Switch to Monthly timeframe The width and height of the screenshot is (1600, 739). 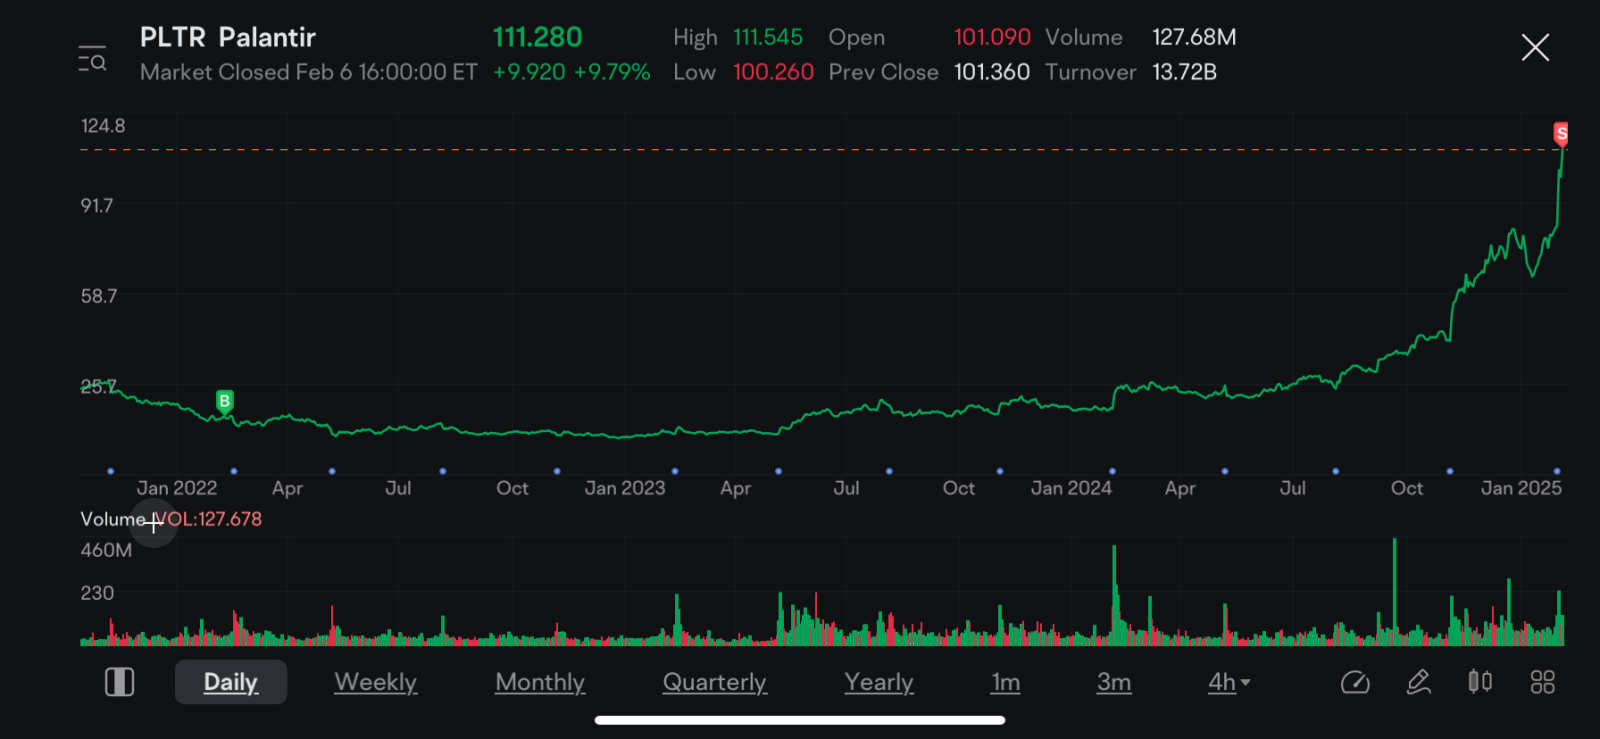[x=540, y=682]
